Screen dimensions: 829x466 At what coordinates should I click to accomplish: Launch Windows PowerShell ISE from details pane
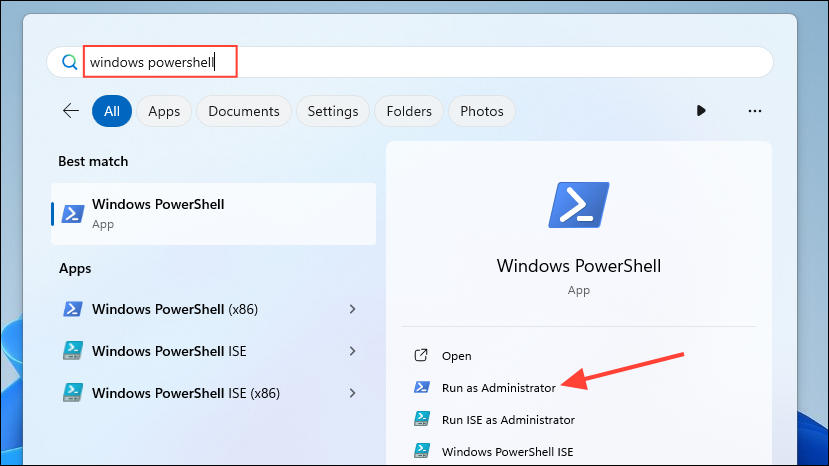click(x=507, y=452)
